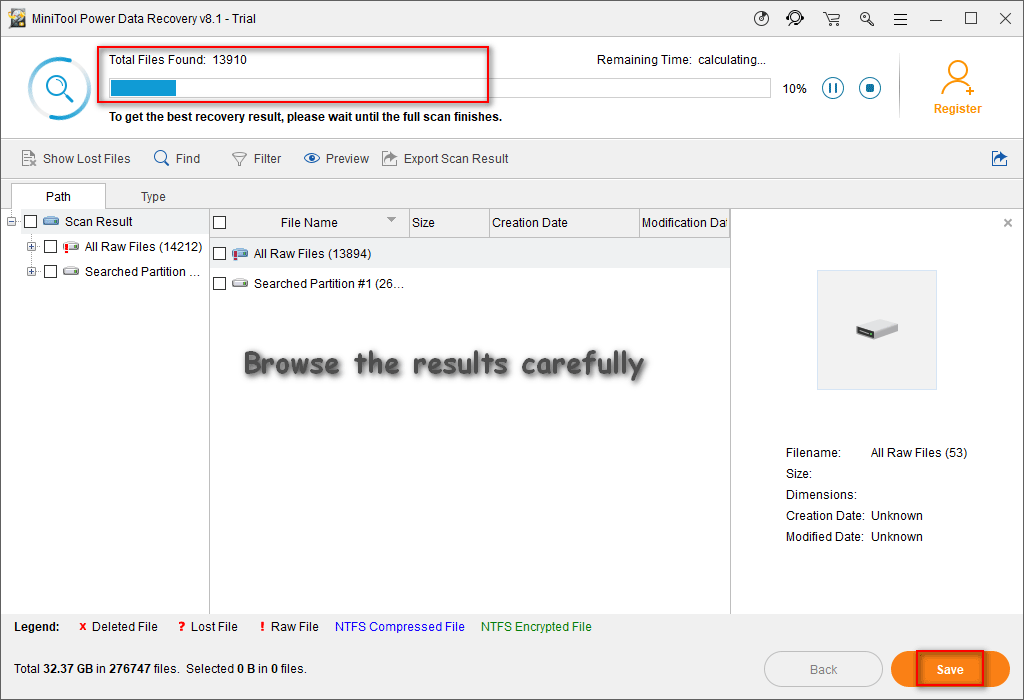
Task: Click Lost File legend entry
Action: tap(208, 627)
